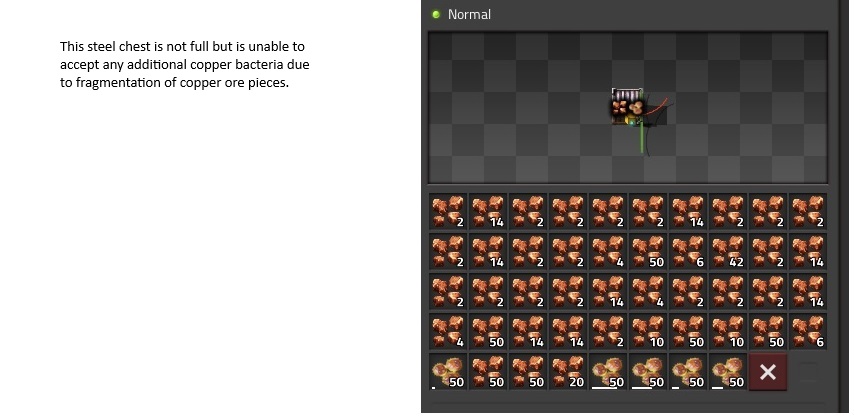Click the empty slot after the red X
The height and width of the screenshot is (419, 854).
tap(808, 372)
